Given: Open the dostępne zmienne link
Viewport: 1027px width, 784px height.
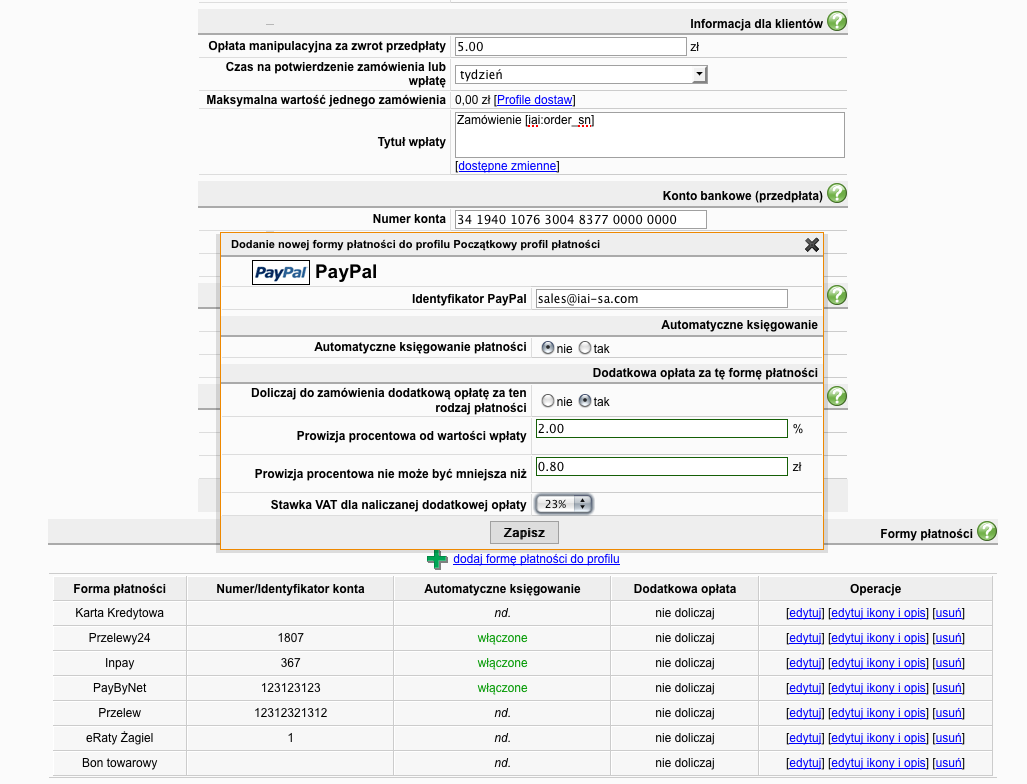Looking at the screenshot, I should [507, 166].
